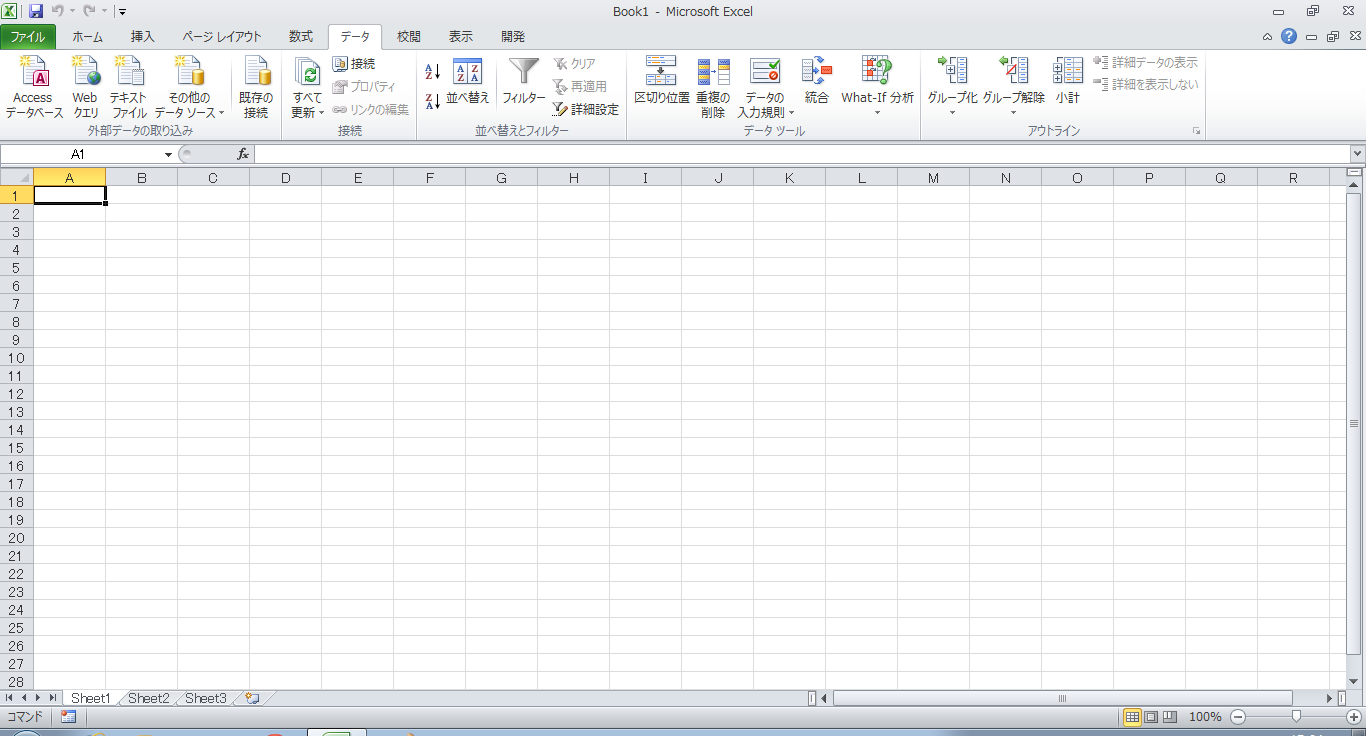The image size is (1366, 736).
Task: Click Remove Duplicates (重複の削除) icon
Action: (x=713, y=73)
